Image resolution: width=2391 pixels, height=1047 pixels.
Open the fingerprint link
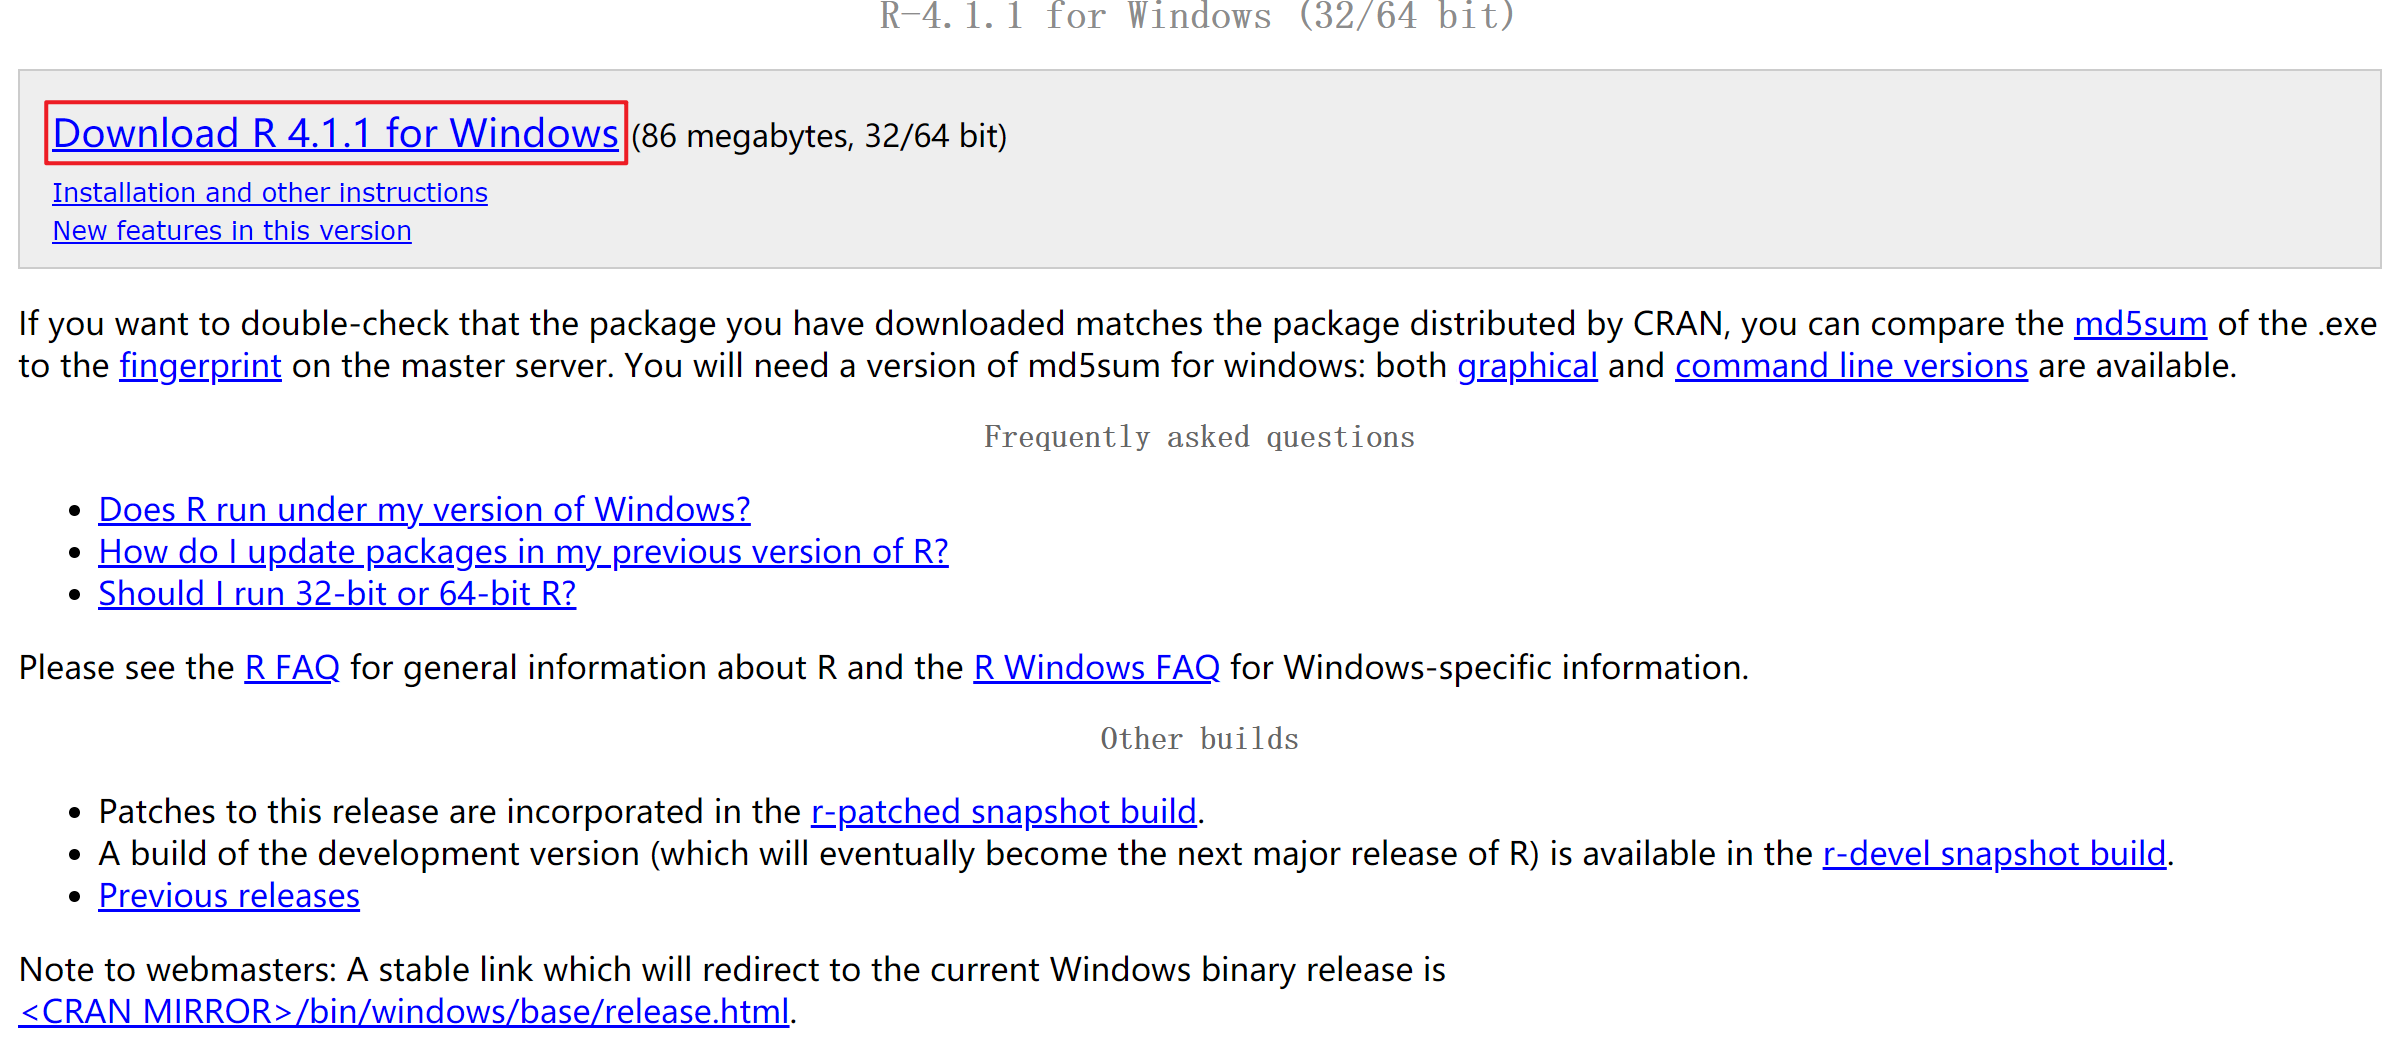[x=200, y=366]
